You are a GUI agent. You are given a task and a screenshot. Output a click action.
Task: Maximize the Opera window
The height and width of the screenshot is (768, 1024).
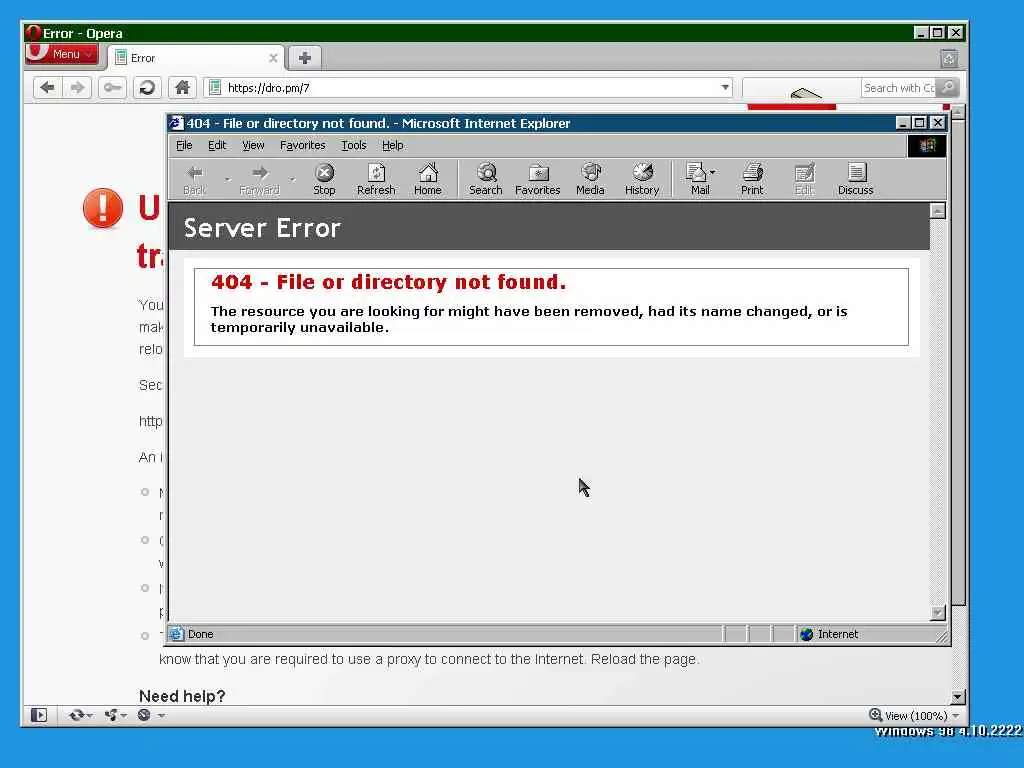pos(938,33)
